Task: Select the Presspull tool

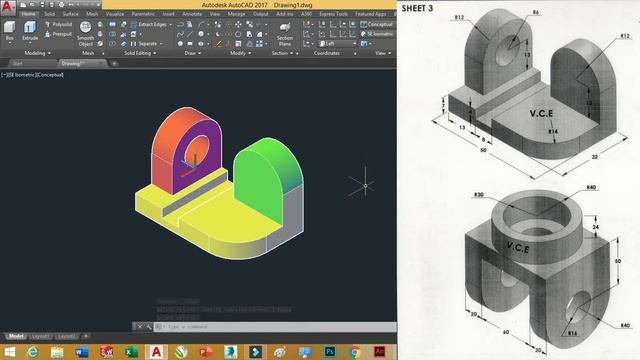Action: pos(58,34)
